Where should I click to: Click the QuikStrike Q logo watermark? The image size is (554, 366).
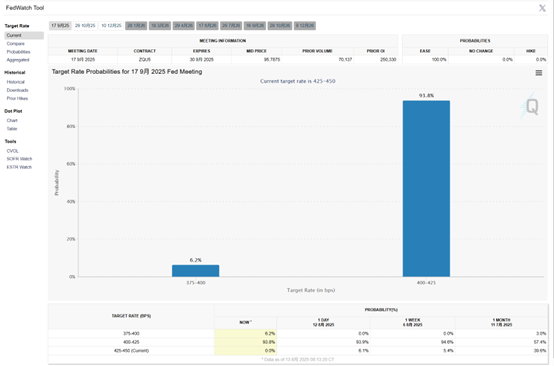coord(530,106)
